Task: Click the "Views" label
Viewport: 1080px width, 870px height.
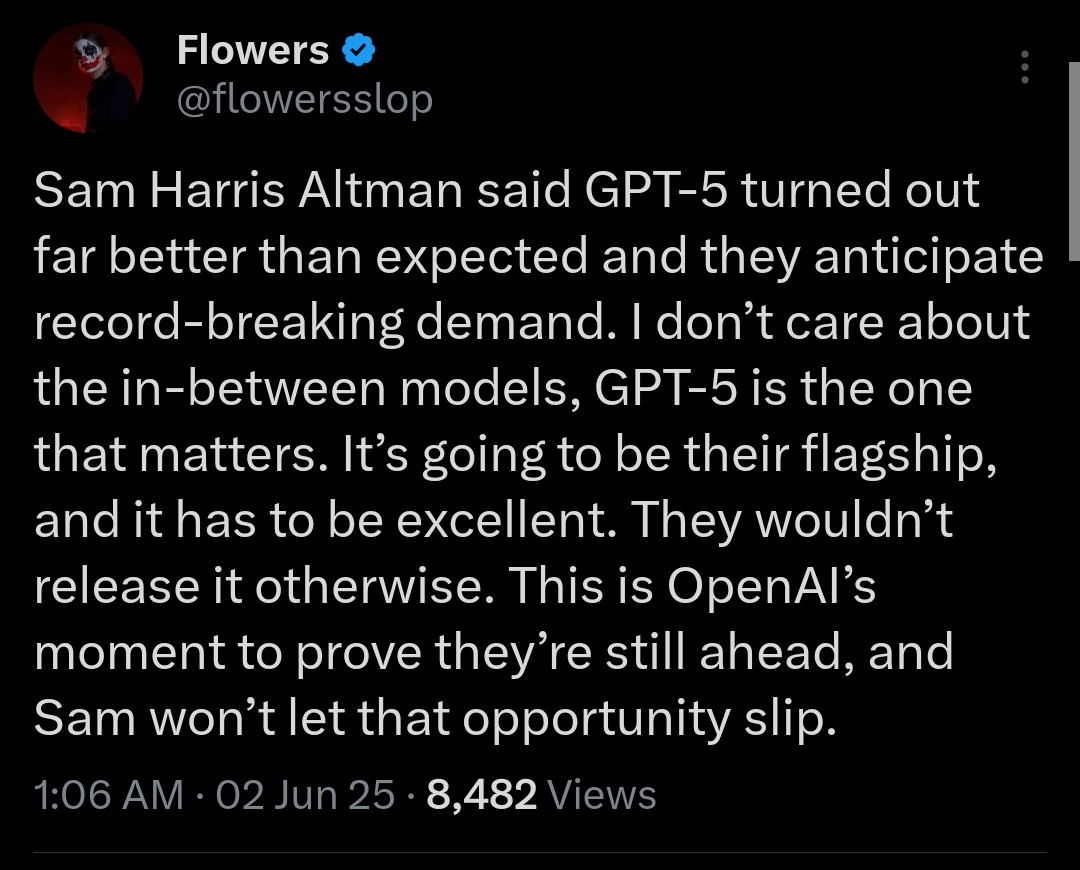Action: coord(603,795)
